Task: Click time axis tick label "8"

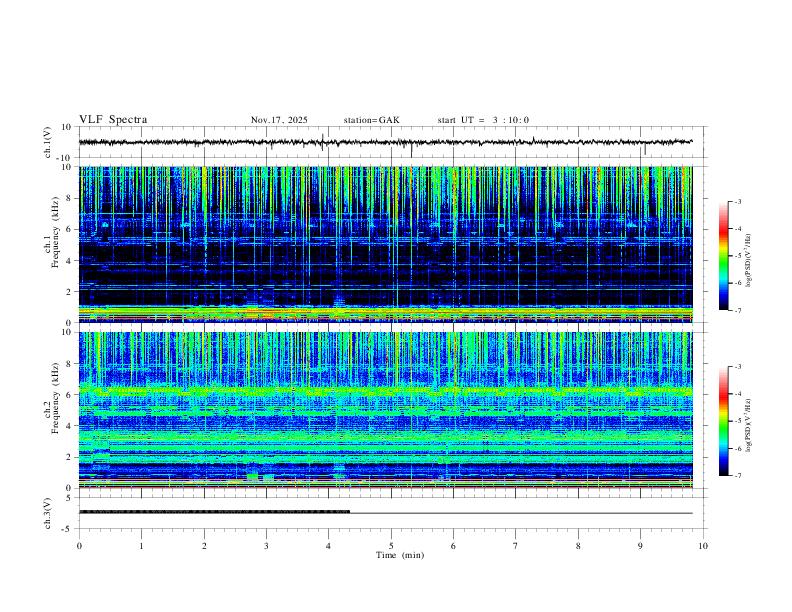Action: (x=578, y=546)
